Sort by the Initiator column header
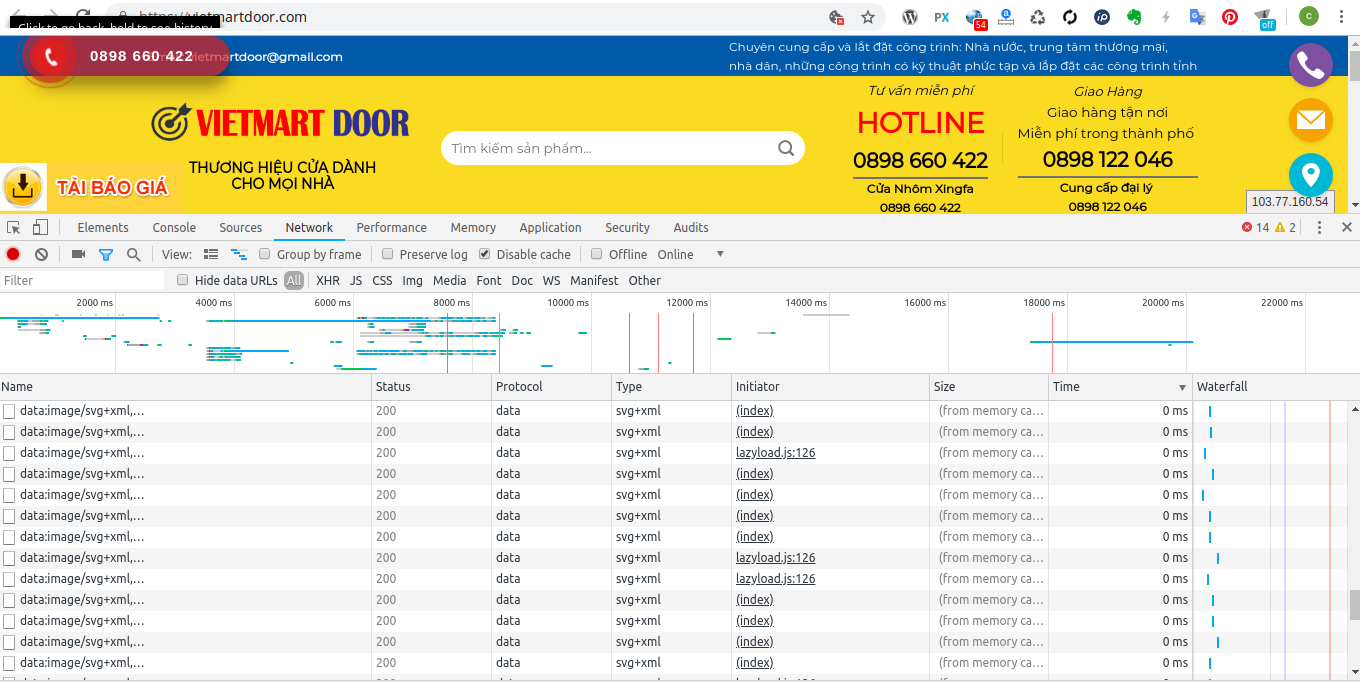The width and height of the screenshot is (1360, 682). point(831,387)
